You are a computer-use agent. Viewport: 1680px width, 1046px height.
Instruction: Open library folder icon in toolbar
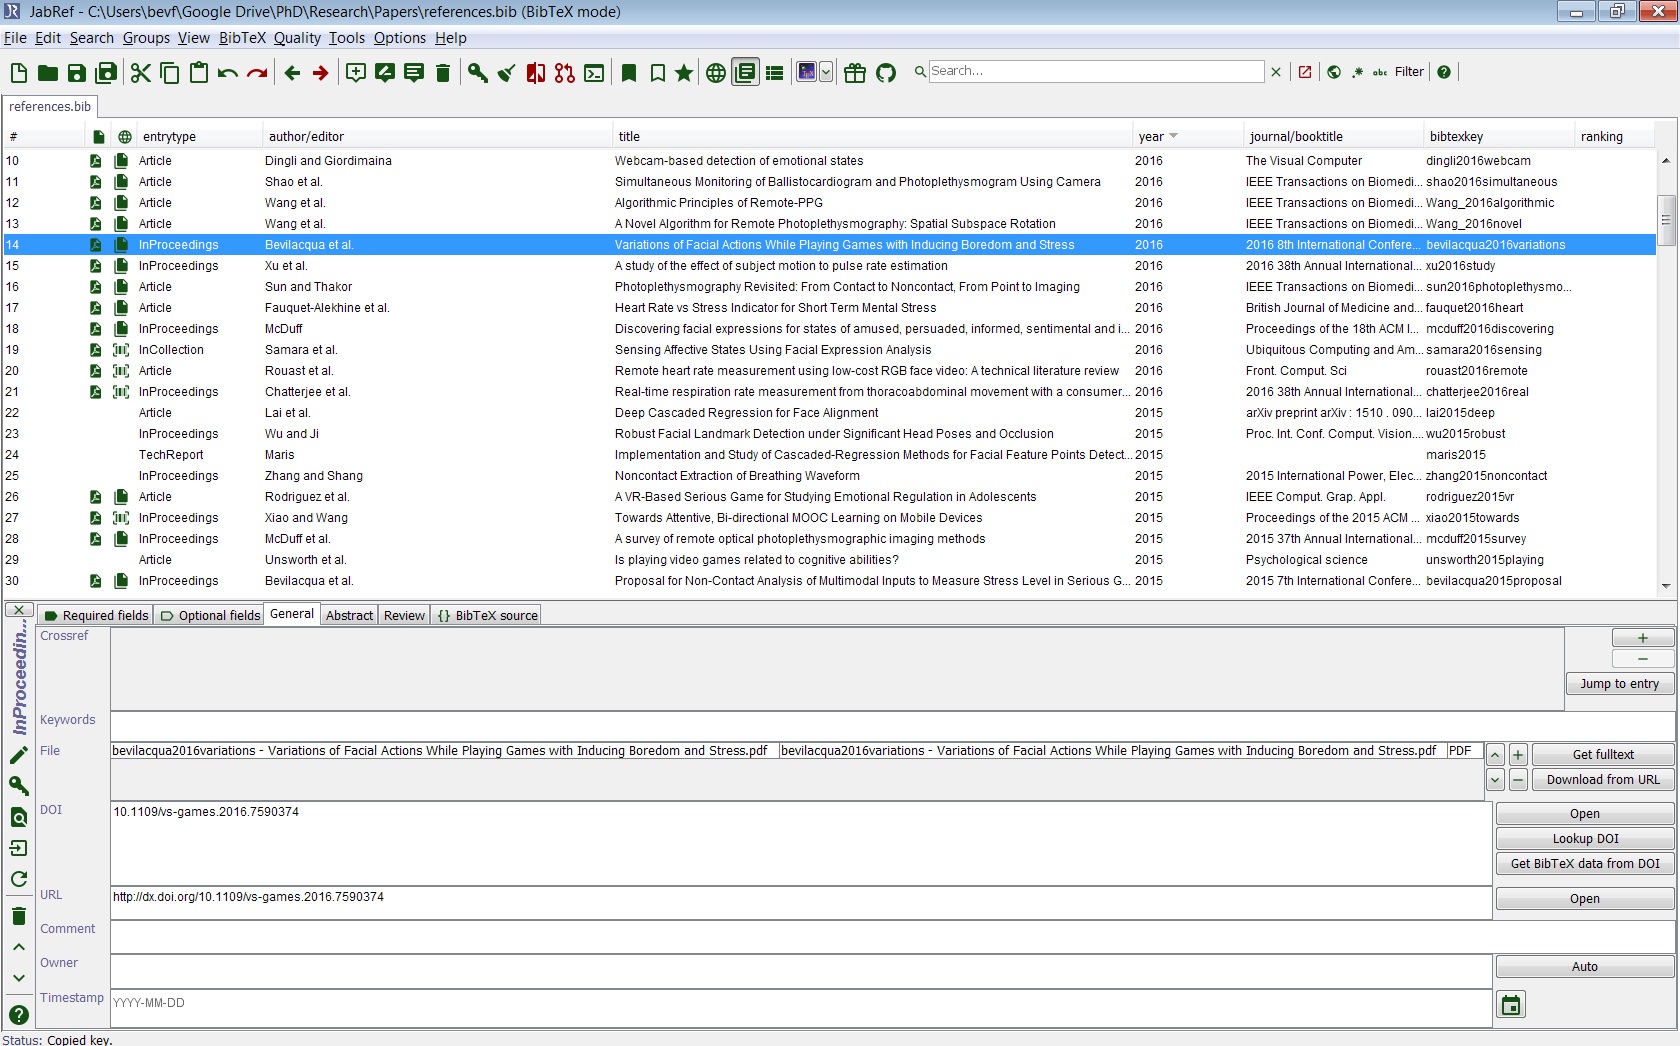click(x=47, y=73)
